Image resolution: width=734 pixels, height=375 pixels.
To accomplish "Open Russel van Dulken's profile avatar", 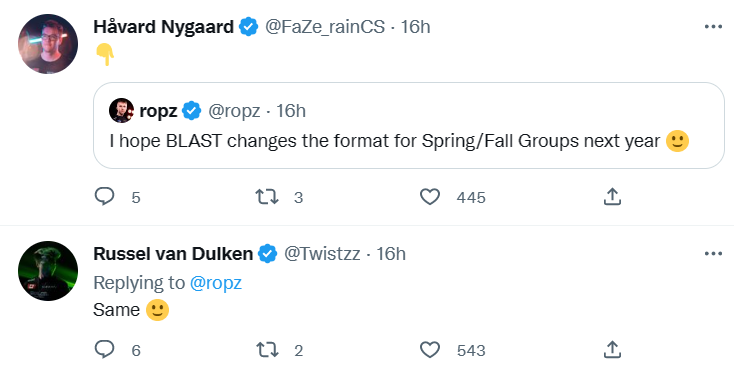I will (48, 271).
